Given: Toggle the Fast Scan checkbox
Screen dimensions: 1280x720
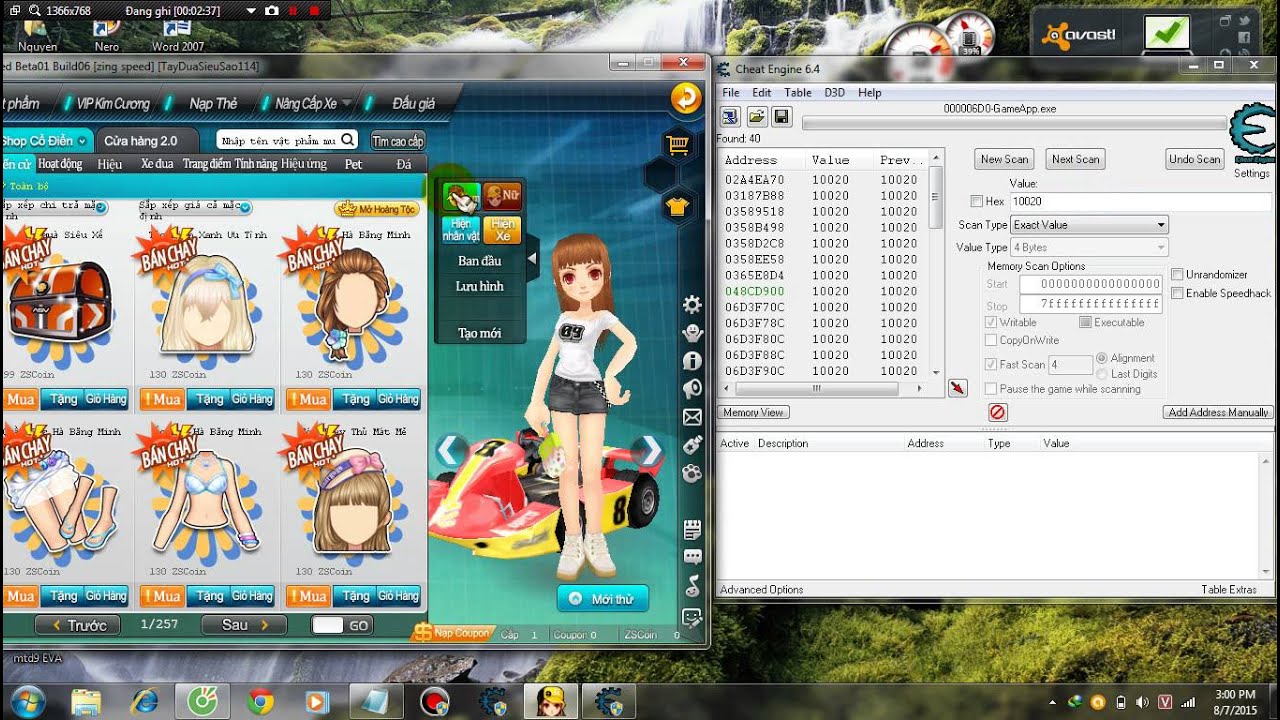Looking at the screenshot, I should [991, 365].
